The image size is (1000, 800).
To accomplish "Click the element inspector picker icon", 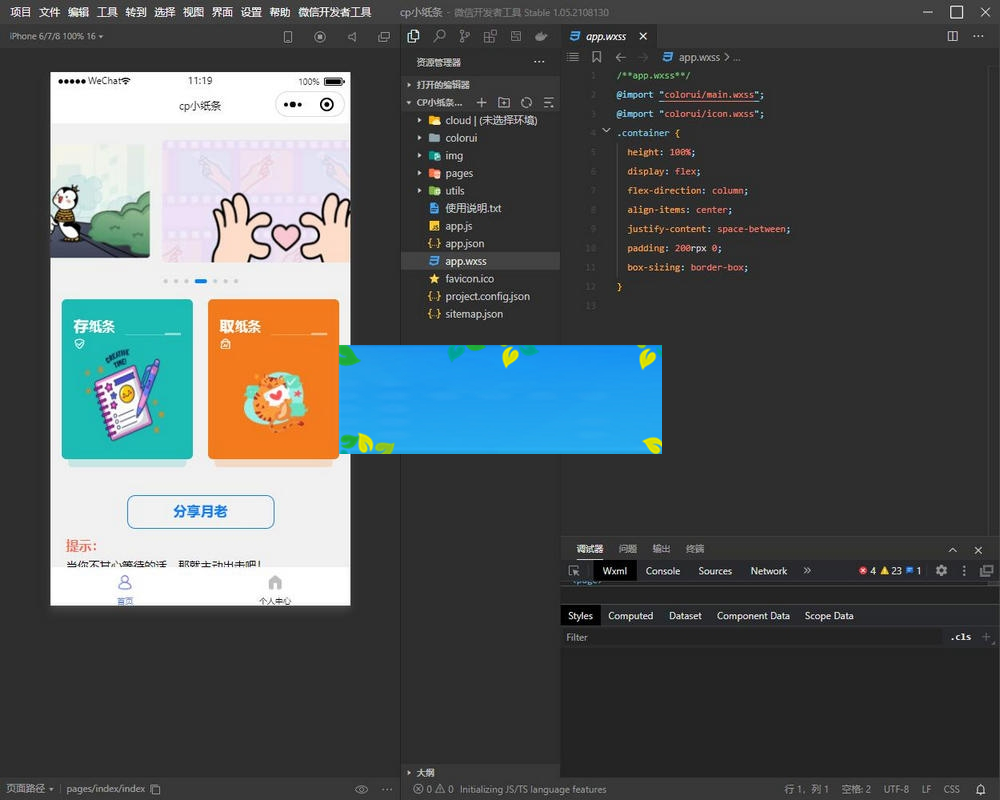I will click(x=574, y=571).
